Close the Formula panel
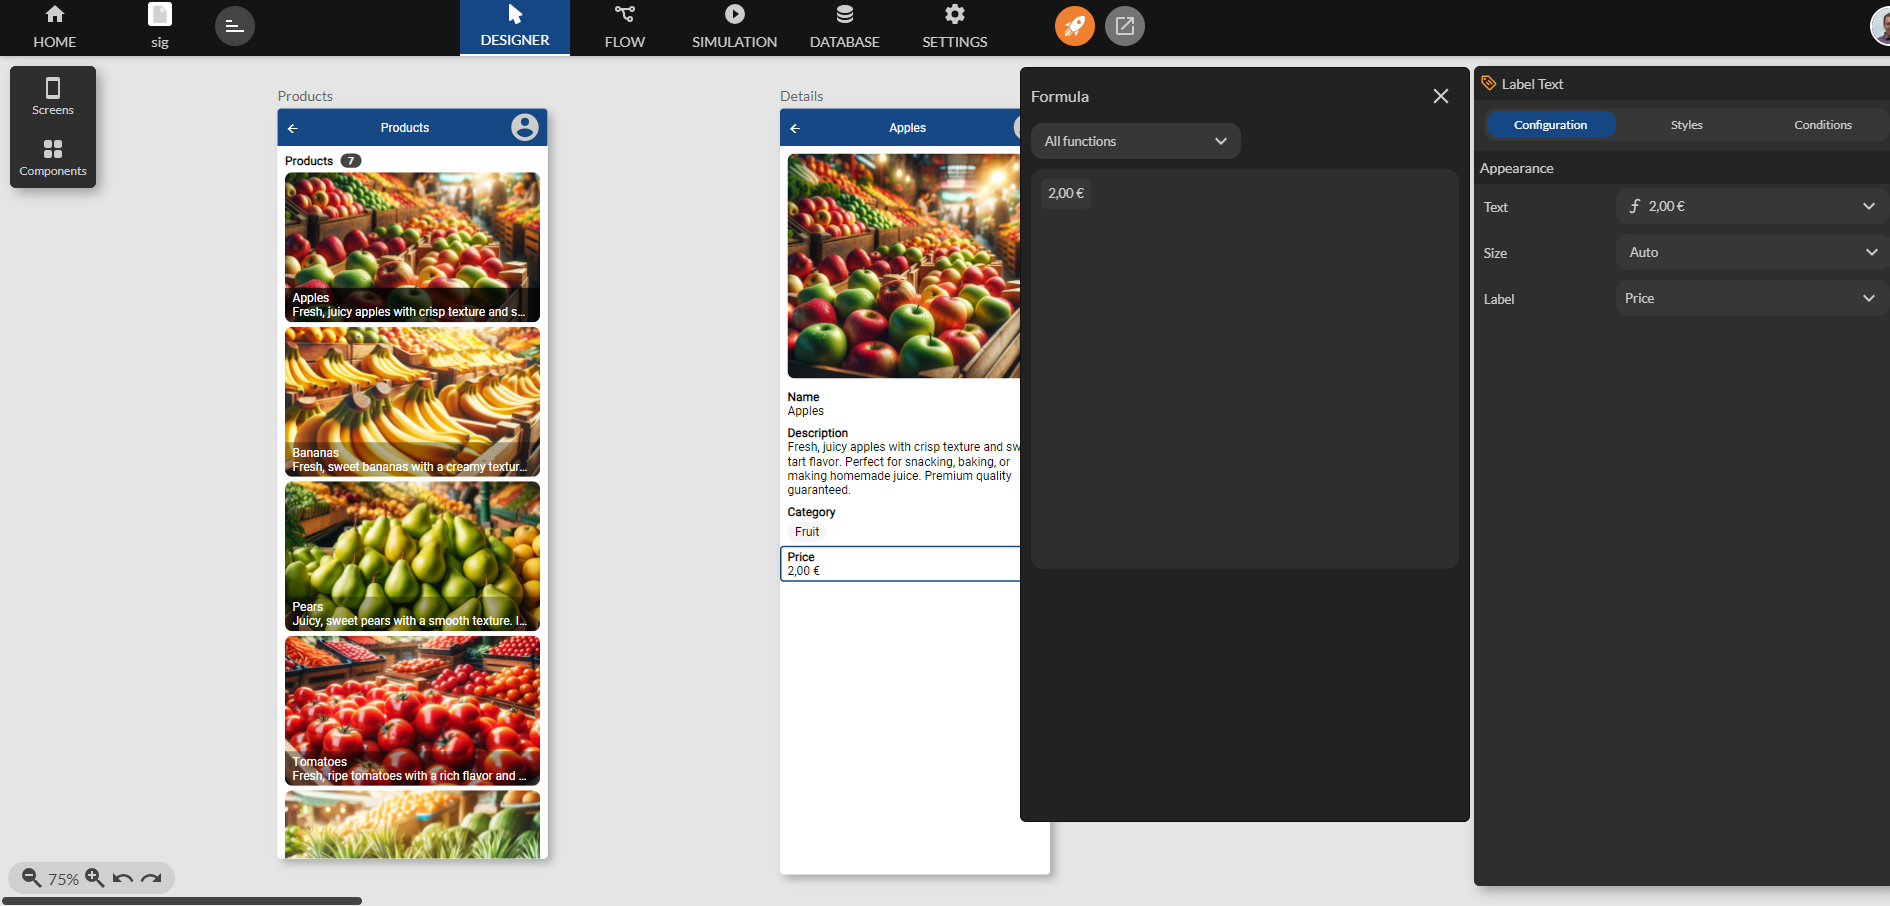 point(1440,96)
